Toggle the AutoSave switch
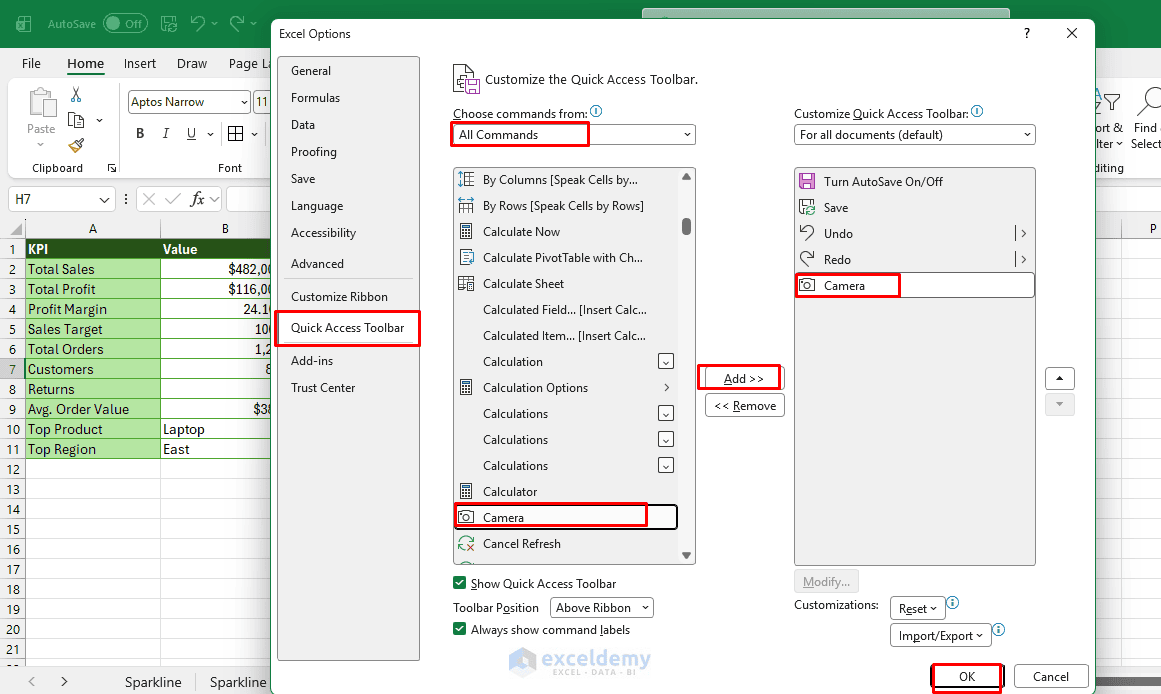This screenshot has height=694, width=1161. click(125, 24)
